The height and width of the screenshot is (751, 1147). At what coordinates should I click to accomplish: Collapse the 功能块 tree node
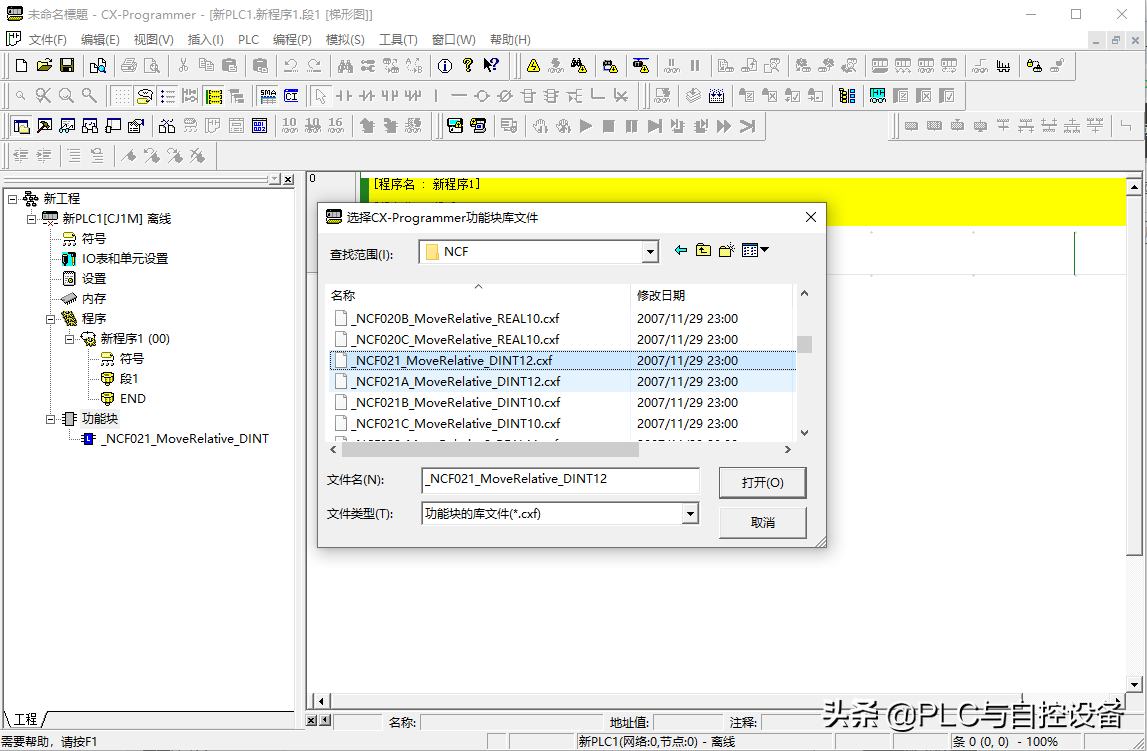[x=52, y=419]
